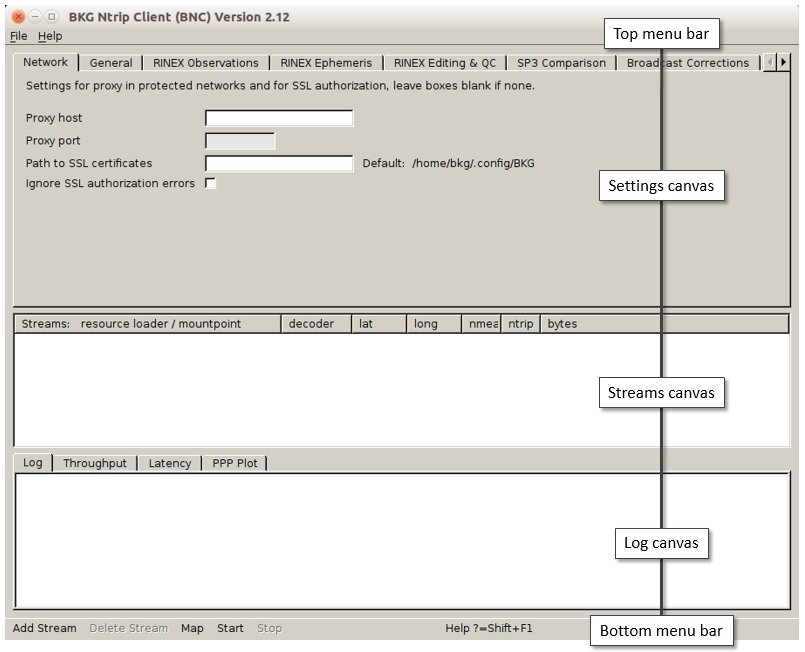Select the RINEX Ephemeris tab
Screen dimensions: 805x652
coord(326,62)
